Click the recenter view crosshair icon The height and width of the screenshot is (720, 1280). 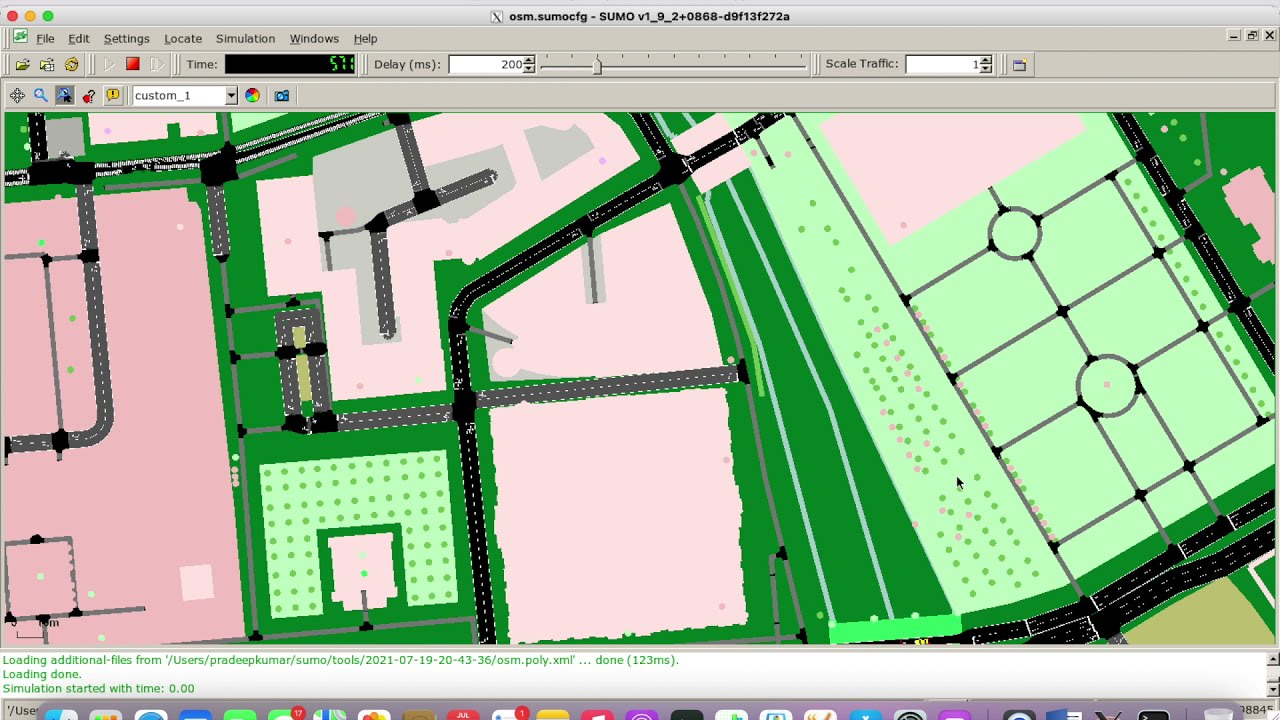tap(17, 95)
